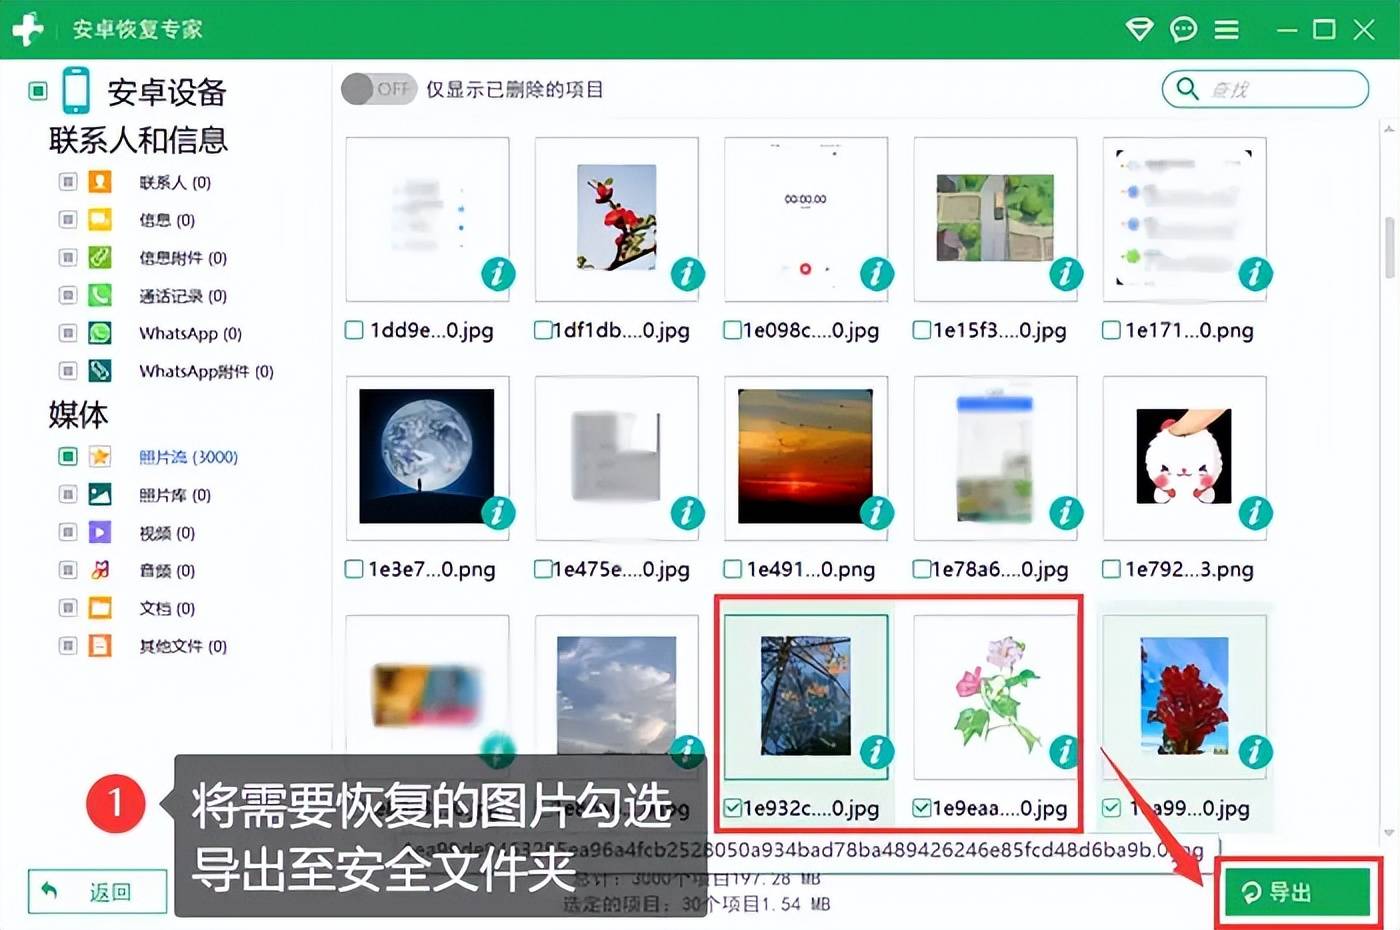Toggle the Android device root checkbox
The width and height of the screenshot is (1400, 930).
click(x=38, y=91)
